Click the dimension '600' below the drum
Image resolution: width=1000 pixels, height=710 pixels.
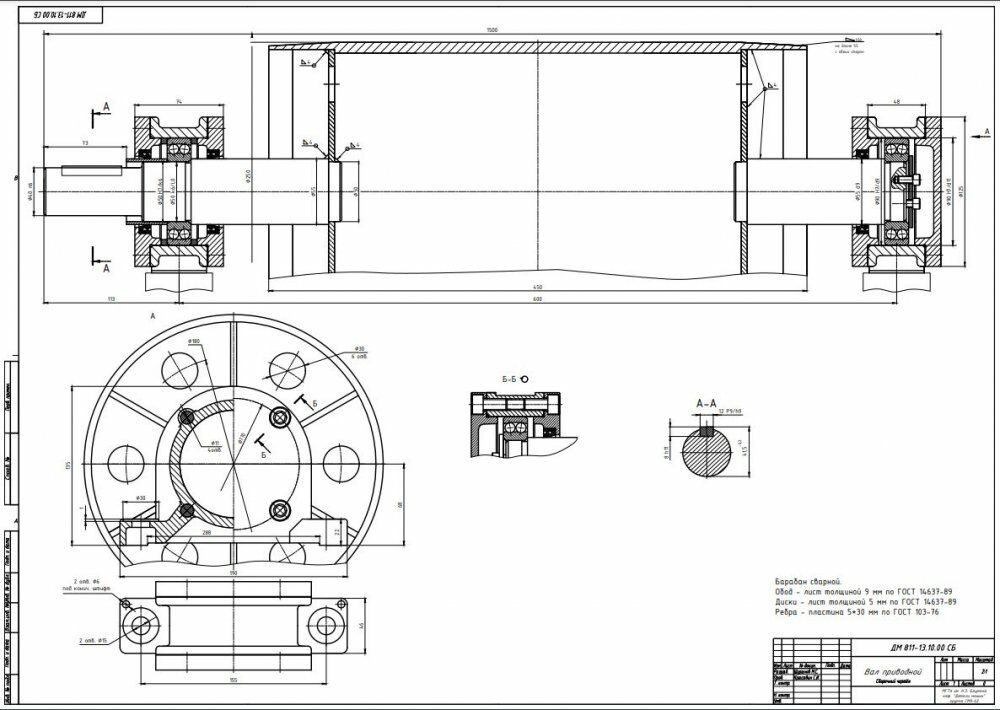tap(537, 299)
